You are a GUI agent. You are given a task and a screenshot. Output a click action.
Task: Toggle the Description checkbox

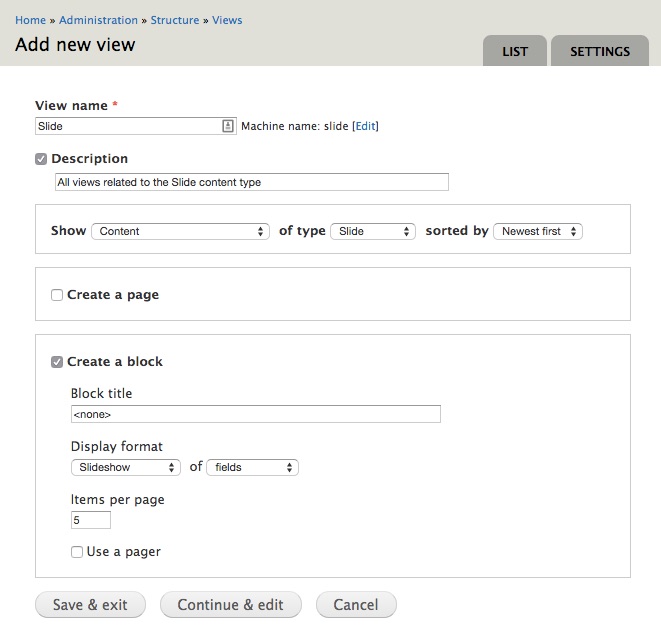(41, 159)
